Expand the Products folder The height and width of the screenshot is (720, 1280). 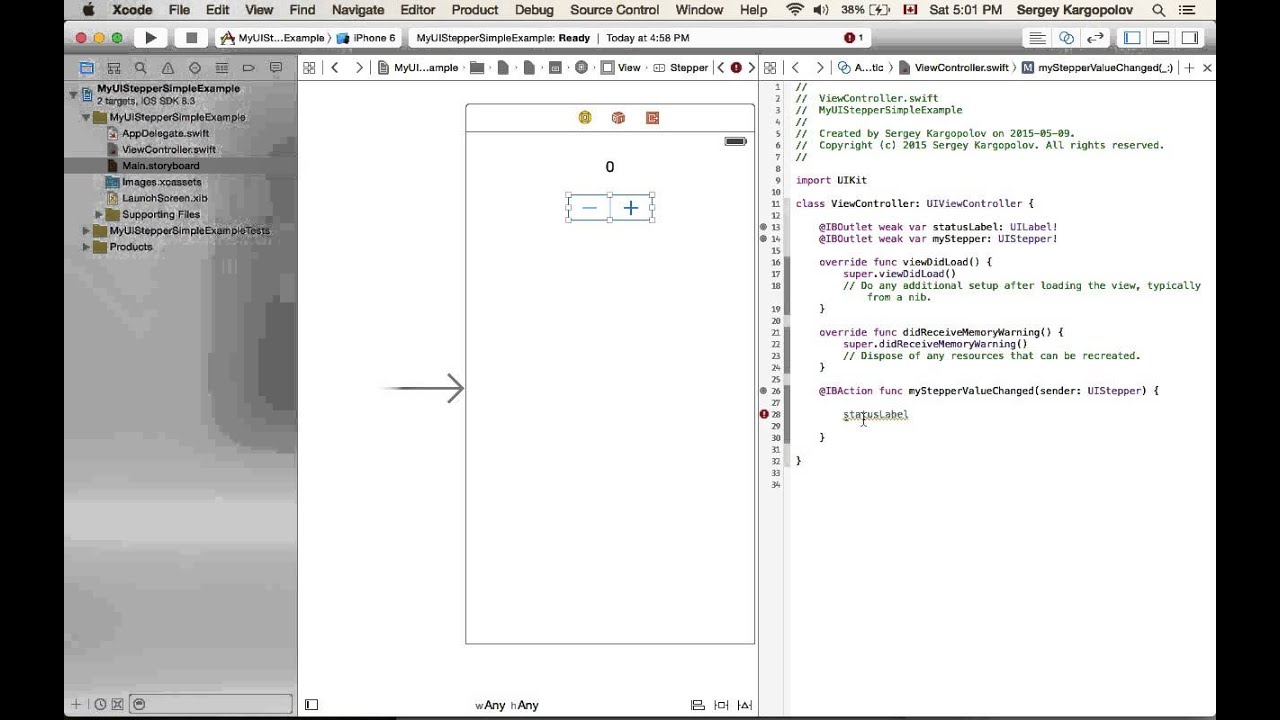point(86,247)
